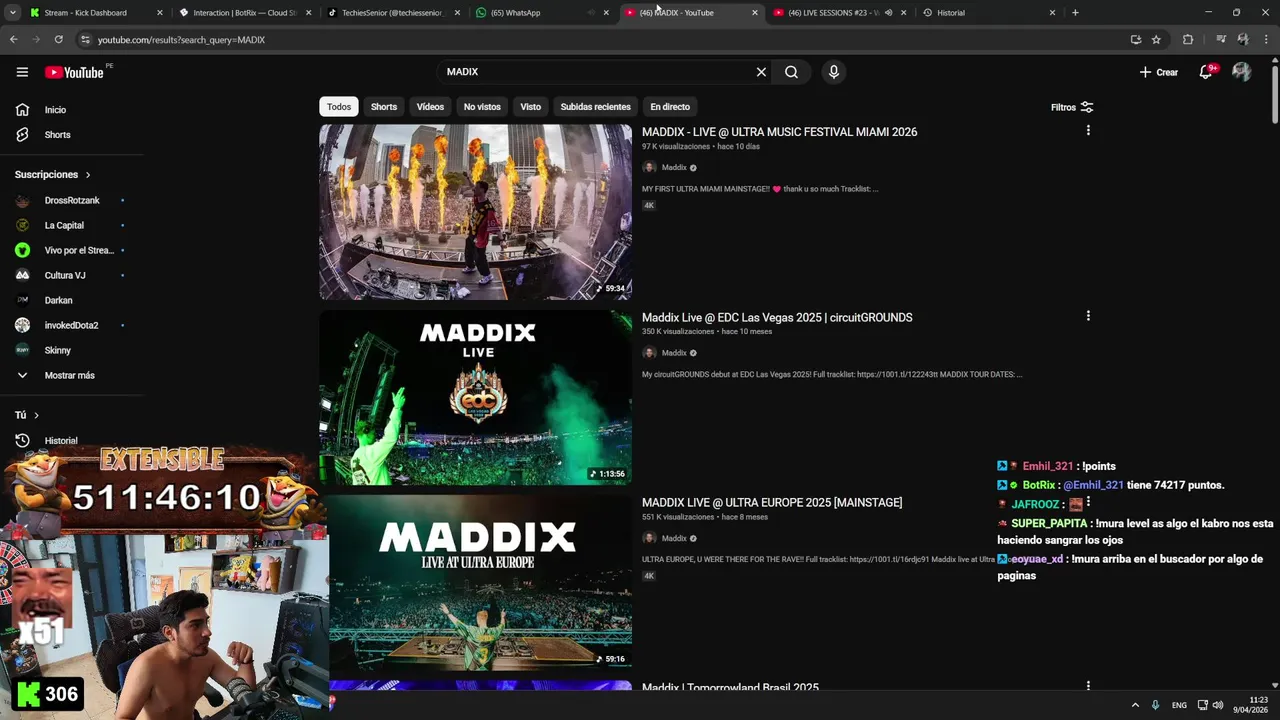Show hidden system tray icons
This screenshot has height=720, width=1280.
click(1135, 705)
